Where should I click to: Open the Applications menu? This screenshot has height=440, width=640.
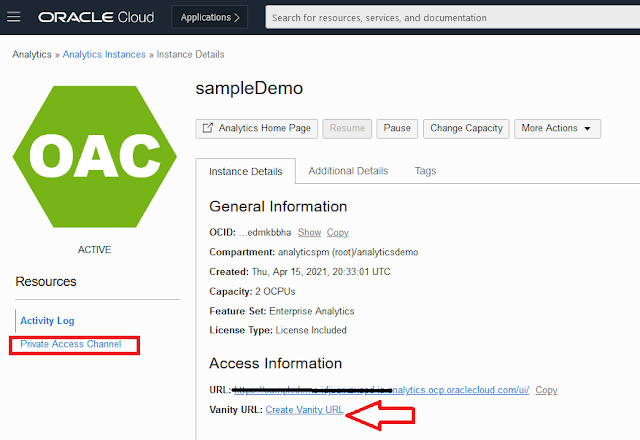pyautogui.click(x=209, y=17)
